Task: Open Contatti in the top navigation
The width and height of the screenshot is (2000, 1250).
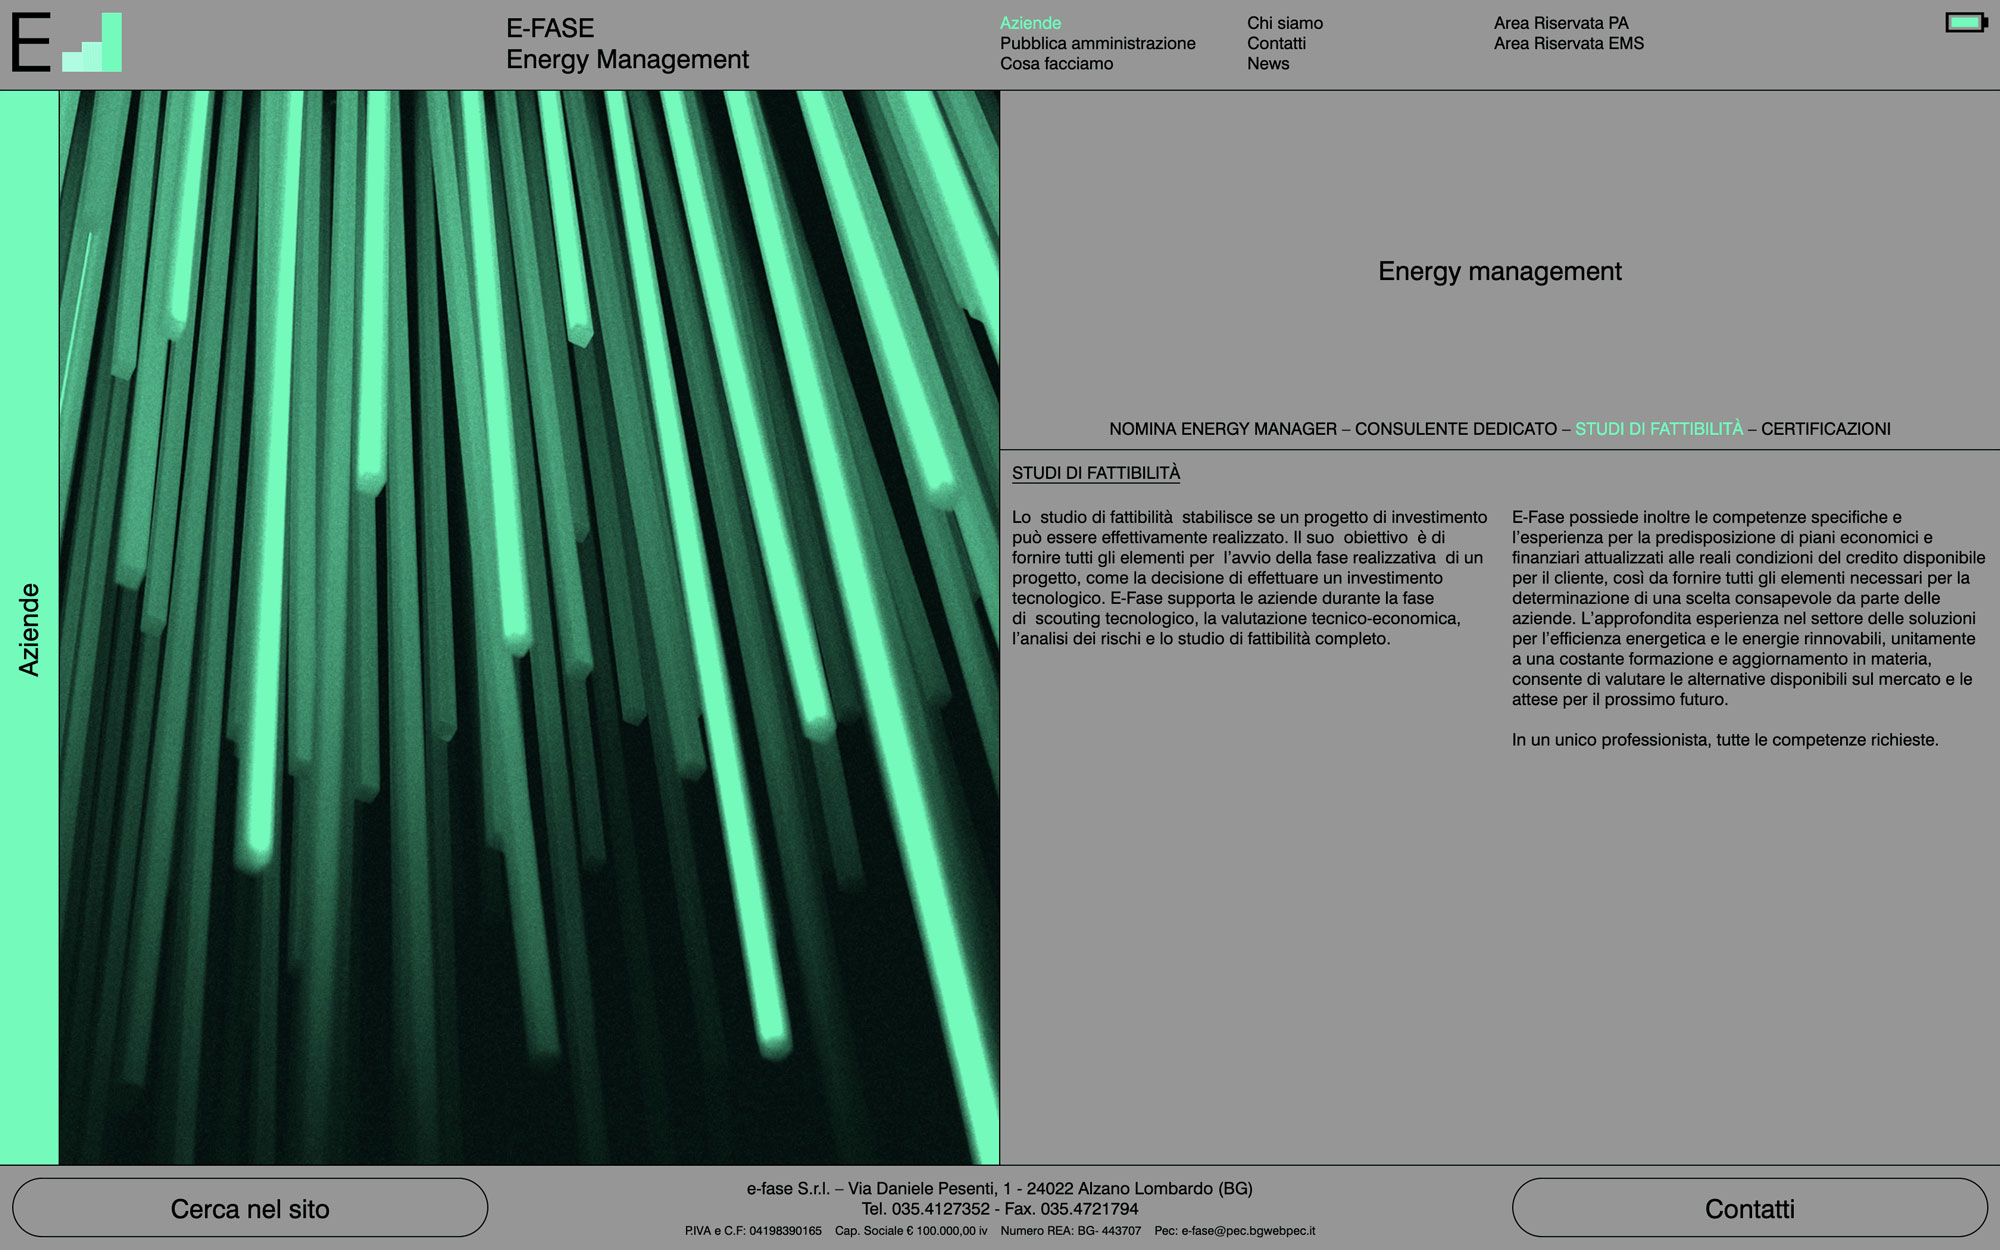Action: [x=1276, y=43]
